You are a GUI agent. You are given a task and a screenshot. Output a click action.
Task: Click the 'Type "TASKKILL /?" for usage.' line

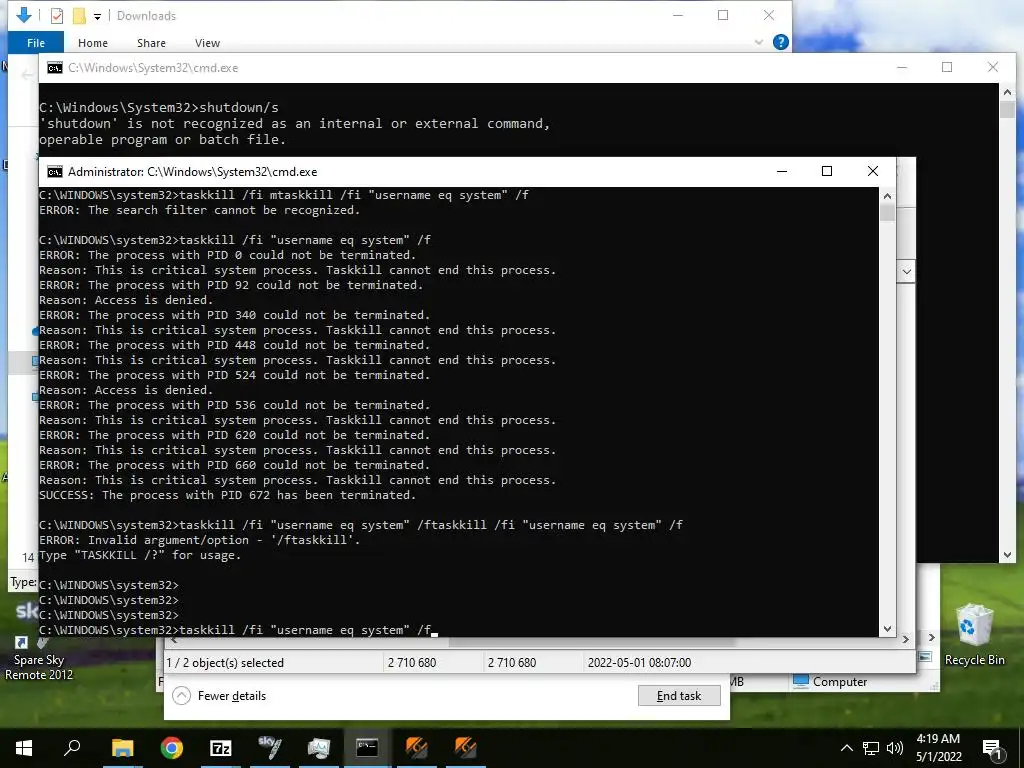140,555
